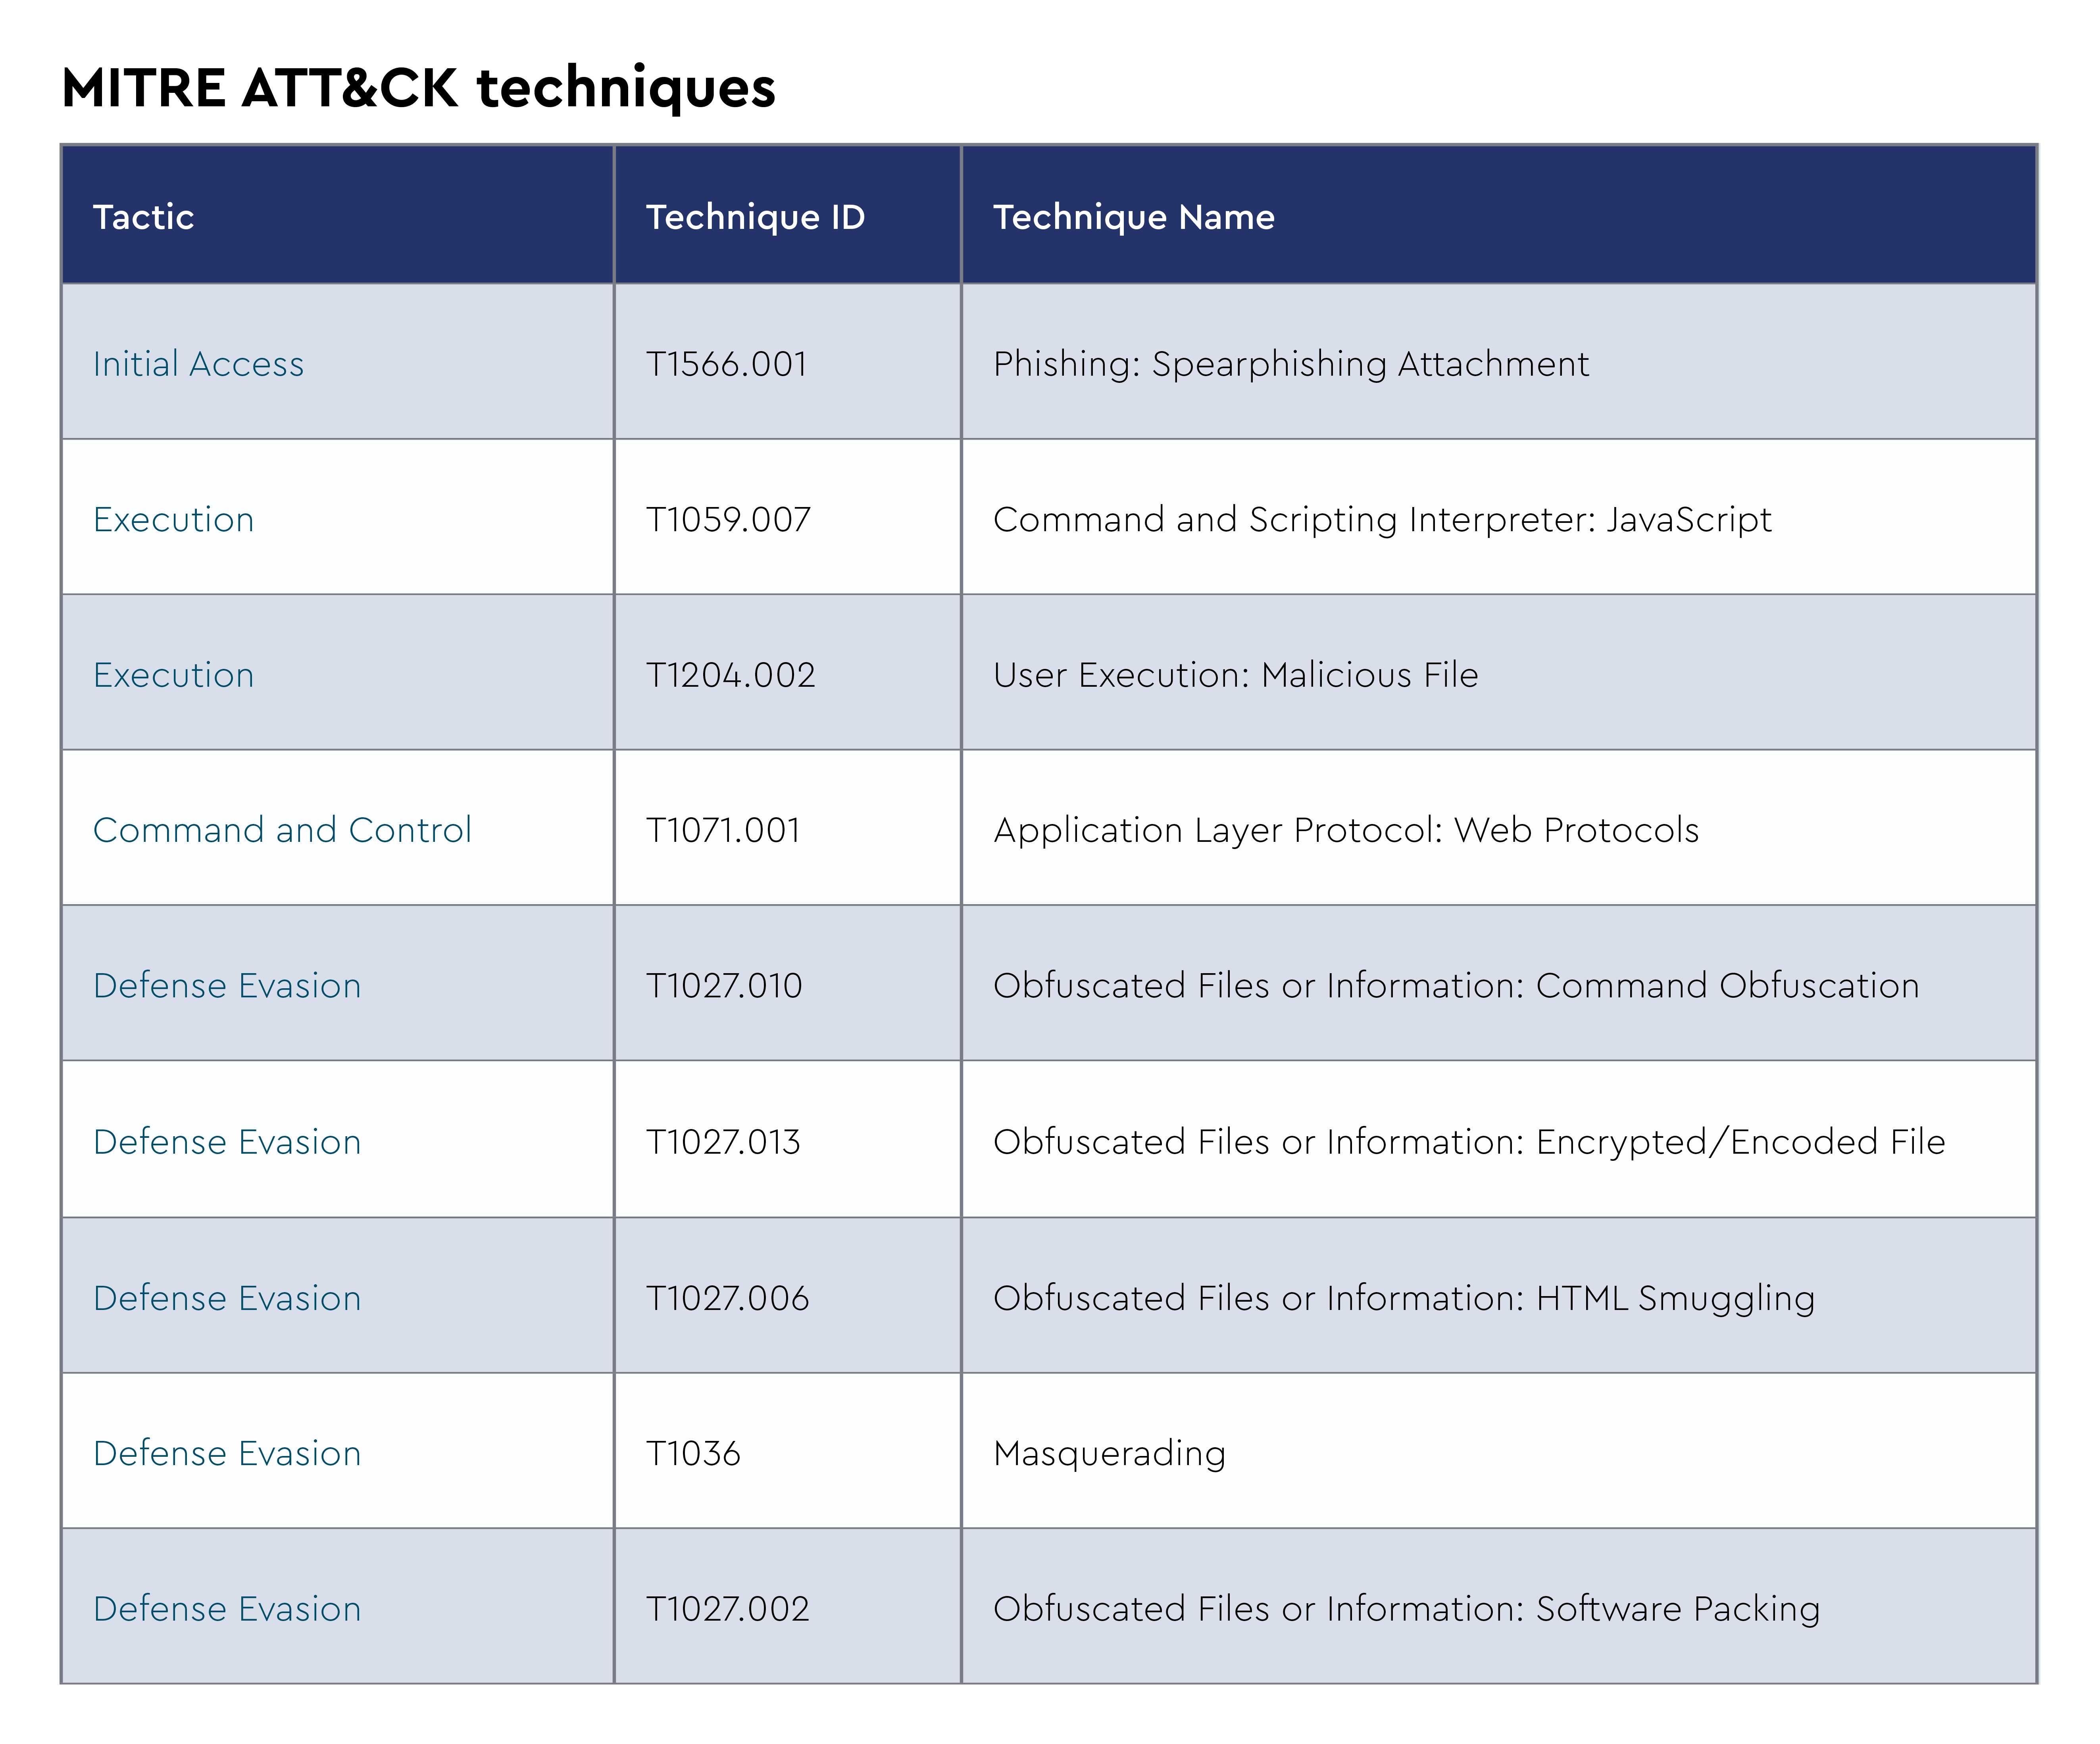Click the User Execution: Malicious File cell

[x=1235, y=675]
